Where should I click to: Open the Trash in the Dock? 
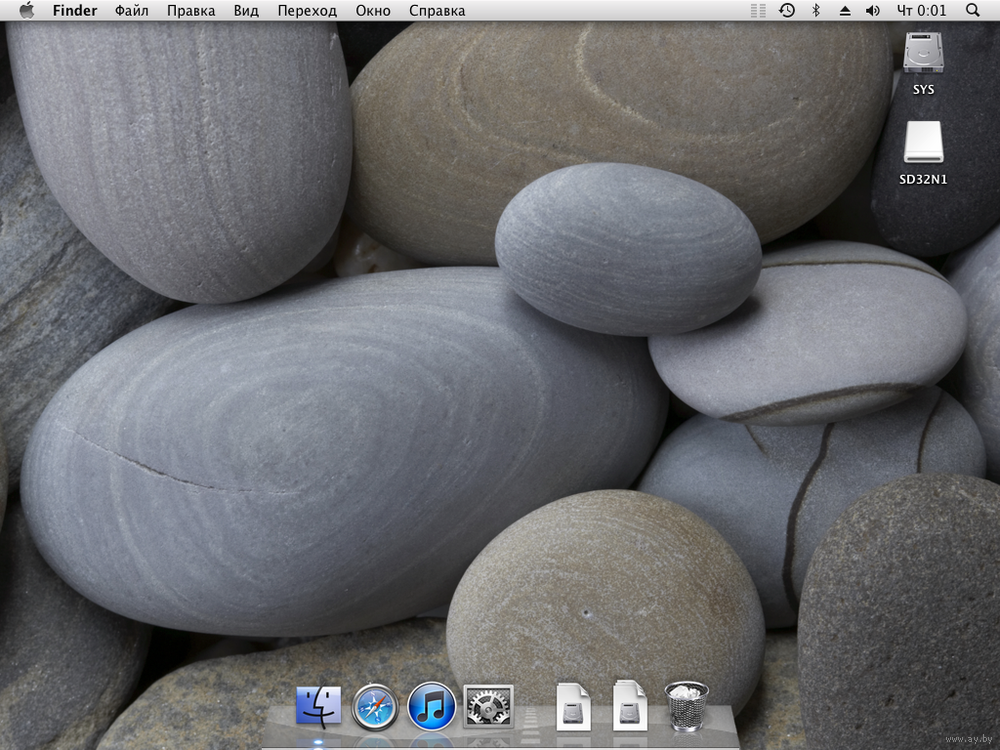click(686, 706)
